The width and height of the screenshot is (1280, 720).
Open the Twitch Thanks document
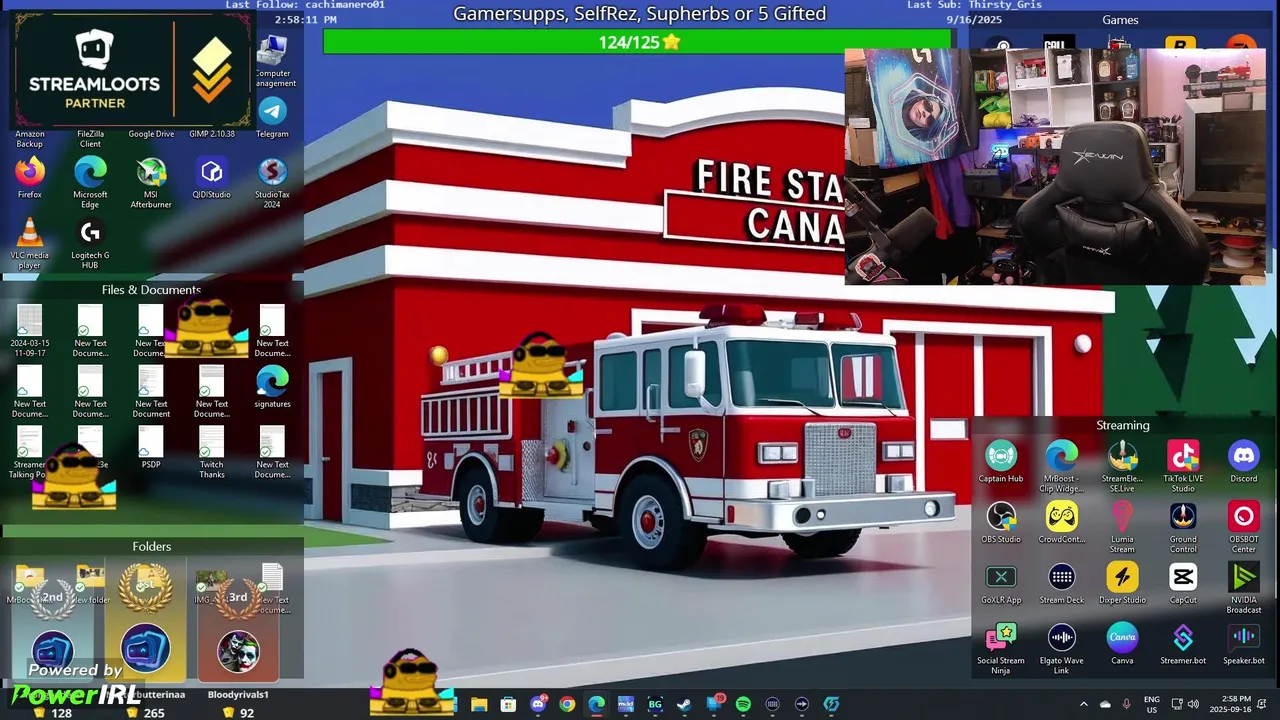coord(211,452)
